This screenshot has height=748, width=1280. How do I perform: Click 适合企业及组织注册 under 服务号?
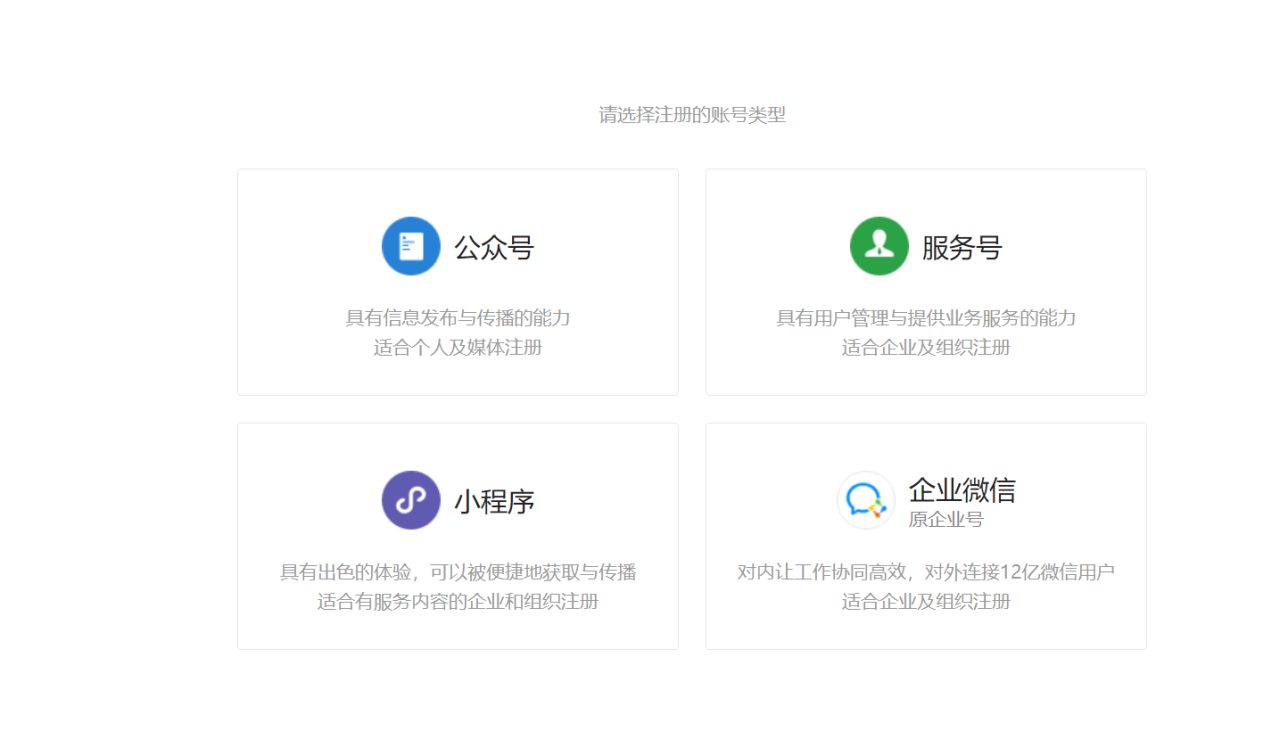tap(926, 348)
